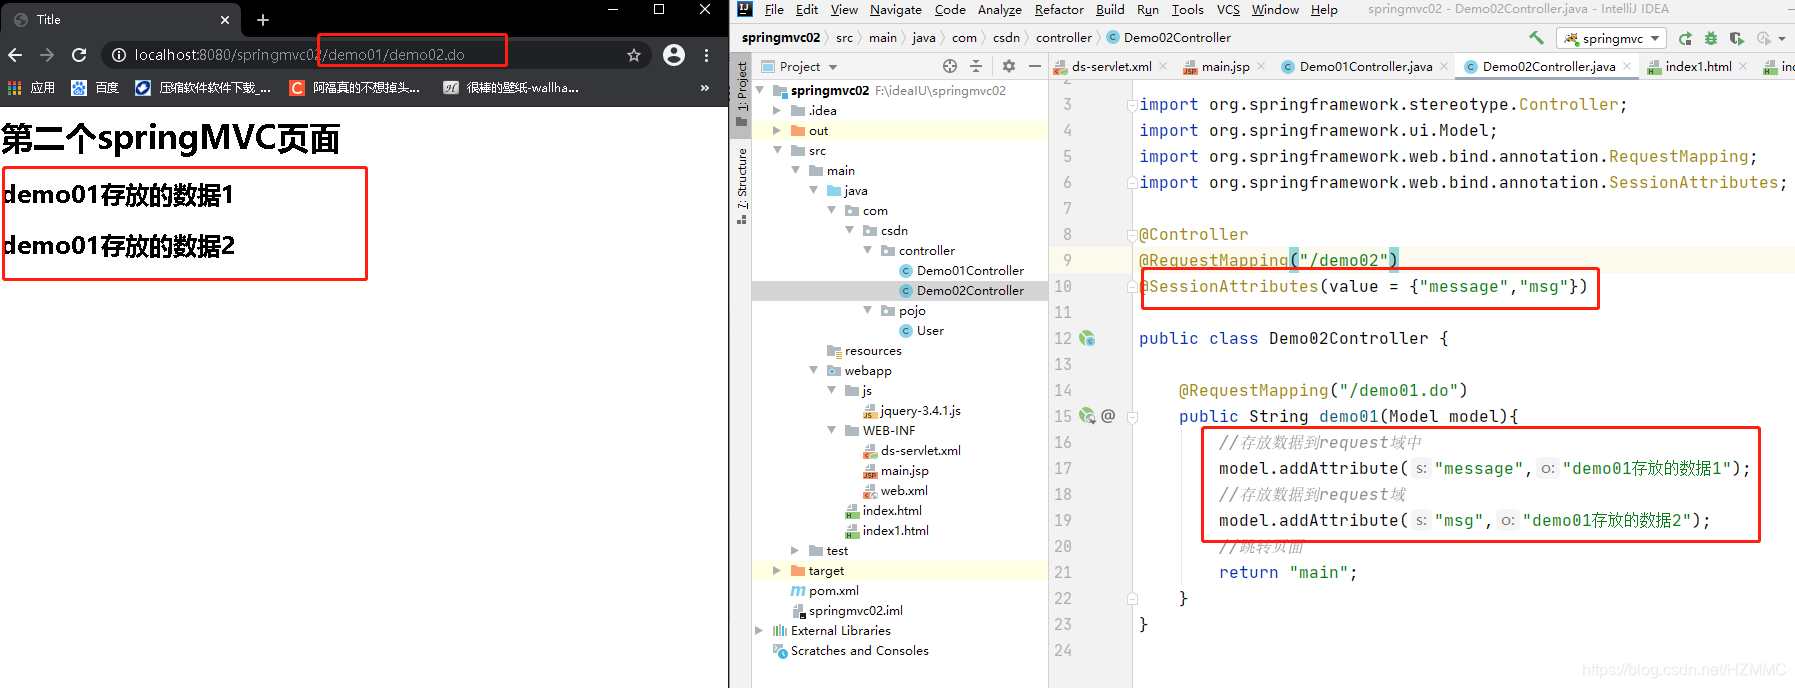Open the Edit menu in IntelliJ
This screenshot has height=688, width=1795.
point(807,10)
